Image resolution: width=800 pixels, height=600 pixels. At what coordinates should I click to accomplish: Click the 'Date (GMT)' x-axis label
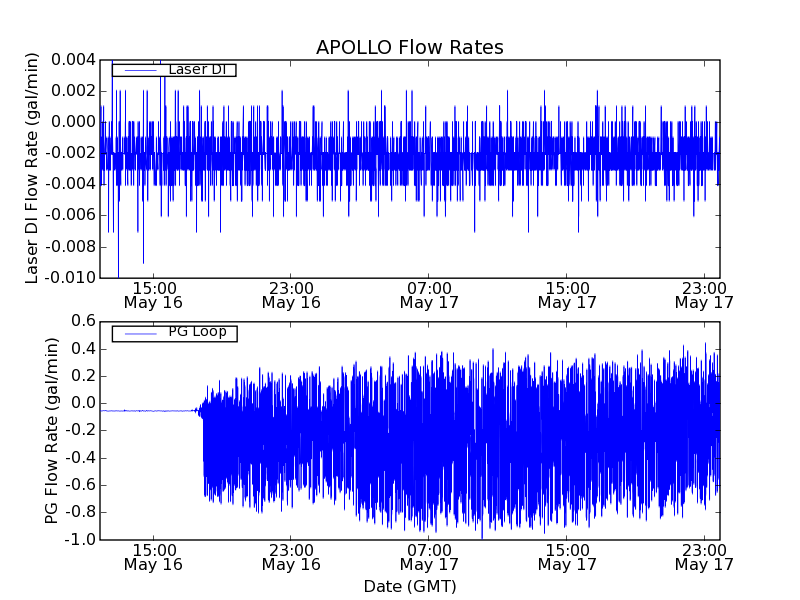tap(409, 586)
